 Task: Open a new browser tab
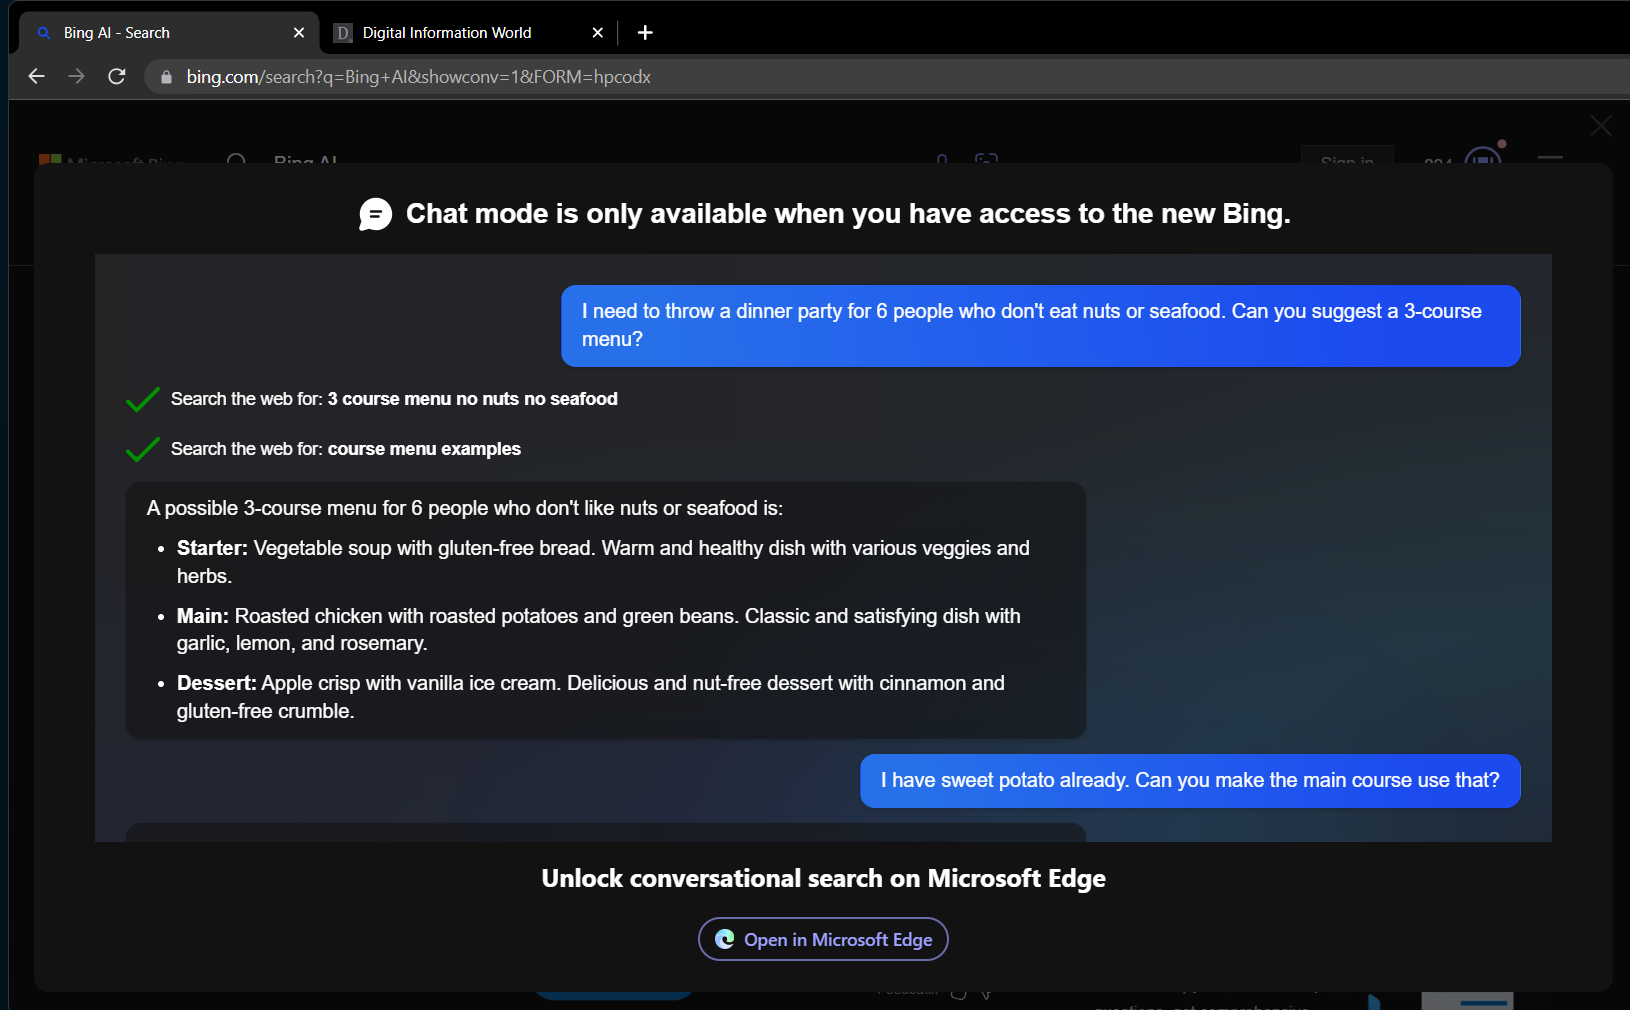[x=645, y=33]
